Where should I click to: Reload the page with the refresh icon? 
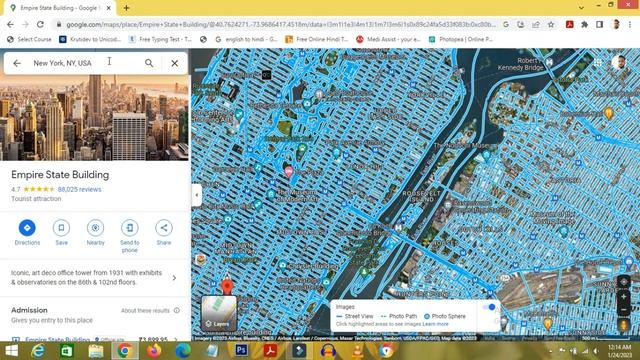point(40,24)
